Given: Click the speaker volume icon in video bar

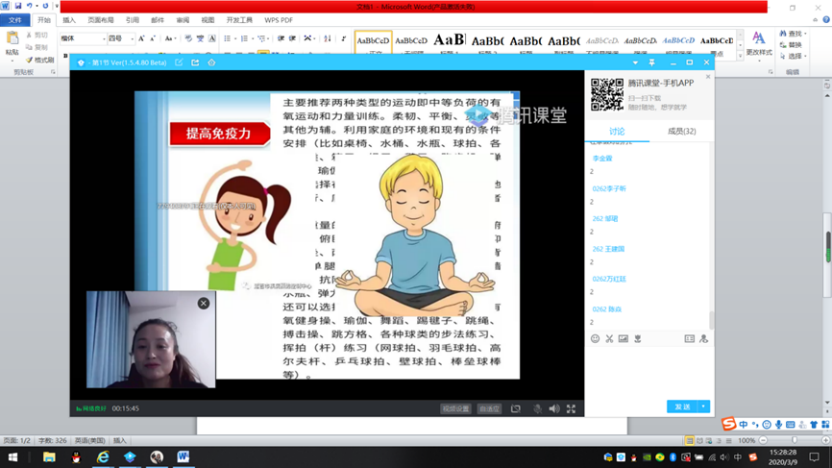Looking at the screenshot, I should click(x=554, y=409).
